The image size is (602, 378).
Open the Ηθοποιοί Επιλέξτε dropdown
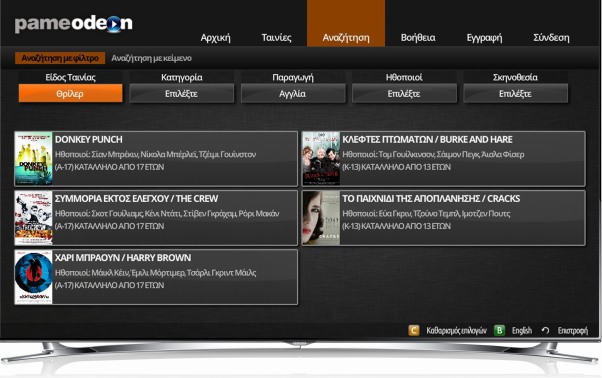point(404,94)
